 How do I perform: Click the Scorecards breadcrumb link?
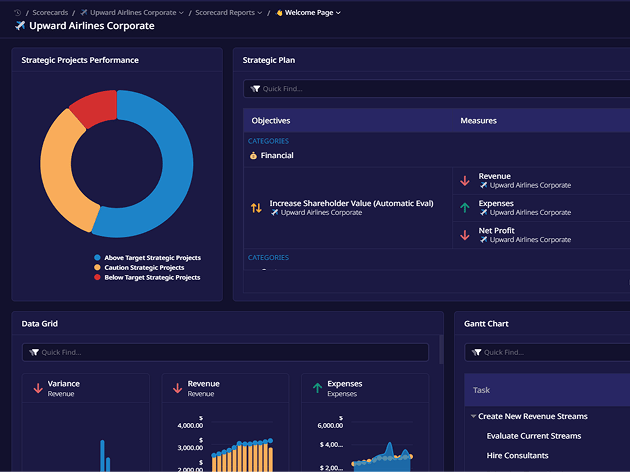click(50, 13)
